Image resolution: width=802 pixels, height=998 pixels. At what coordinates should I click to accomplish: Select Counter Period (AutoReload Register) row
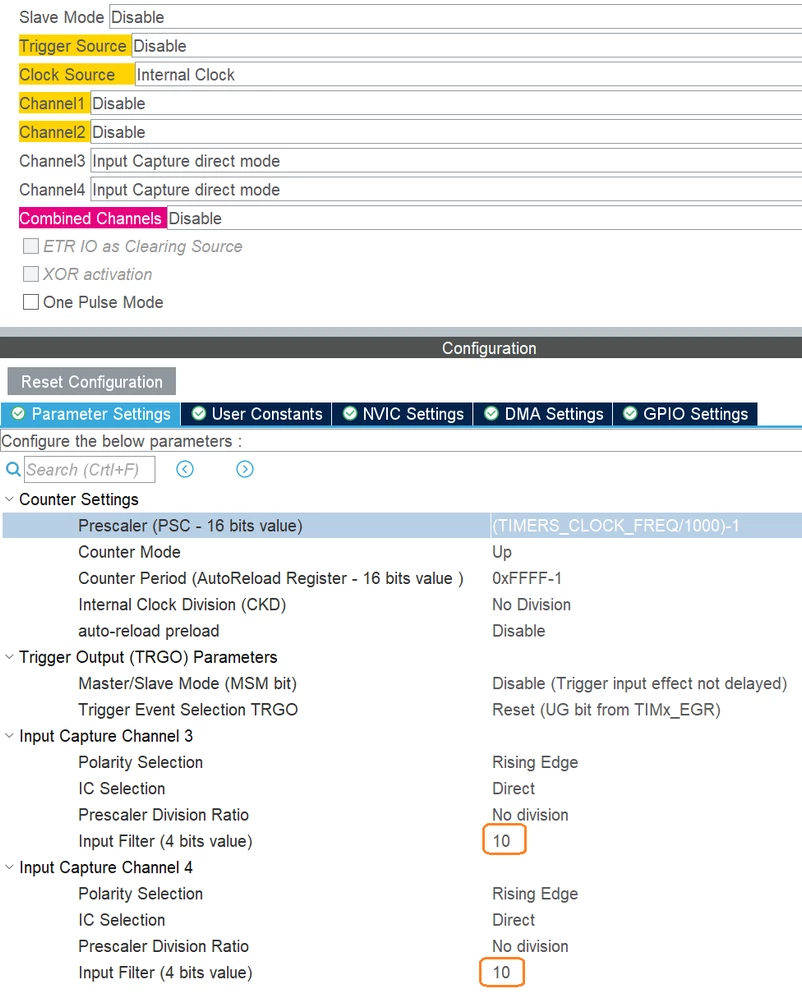(x=402, y=578)
